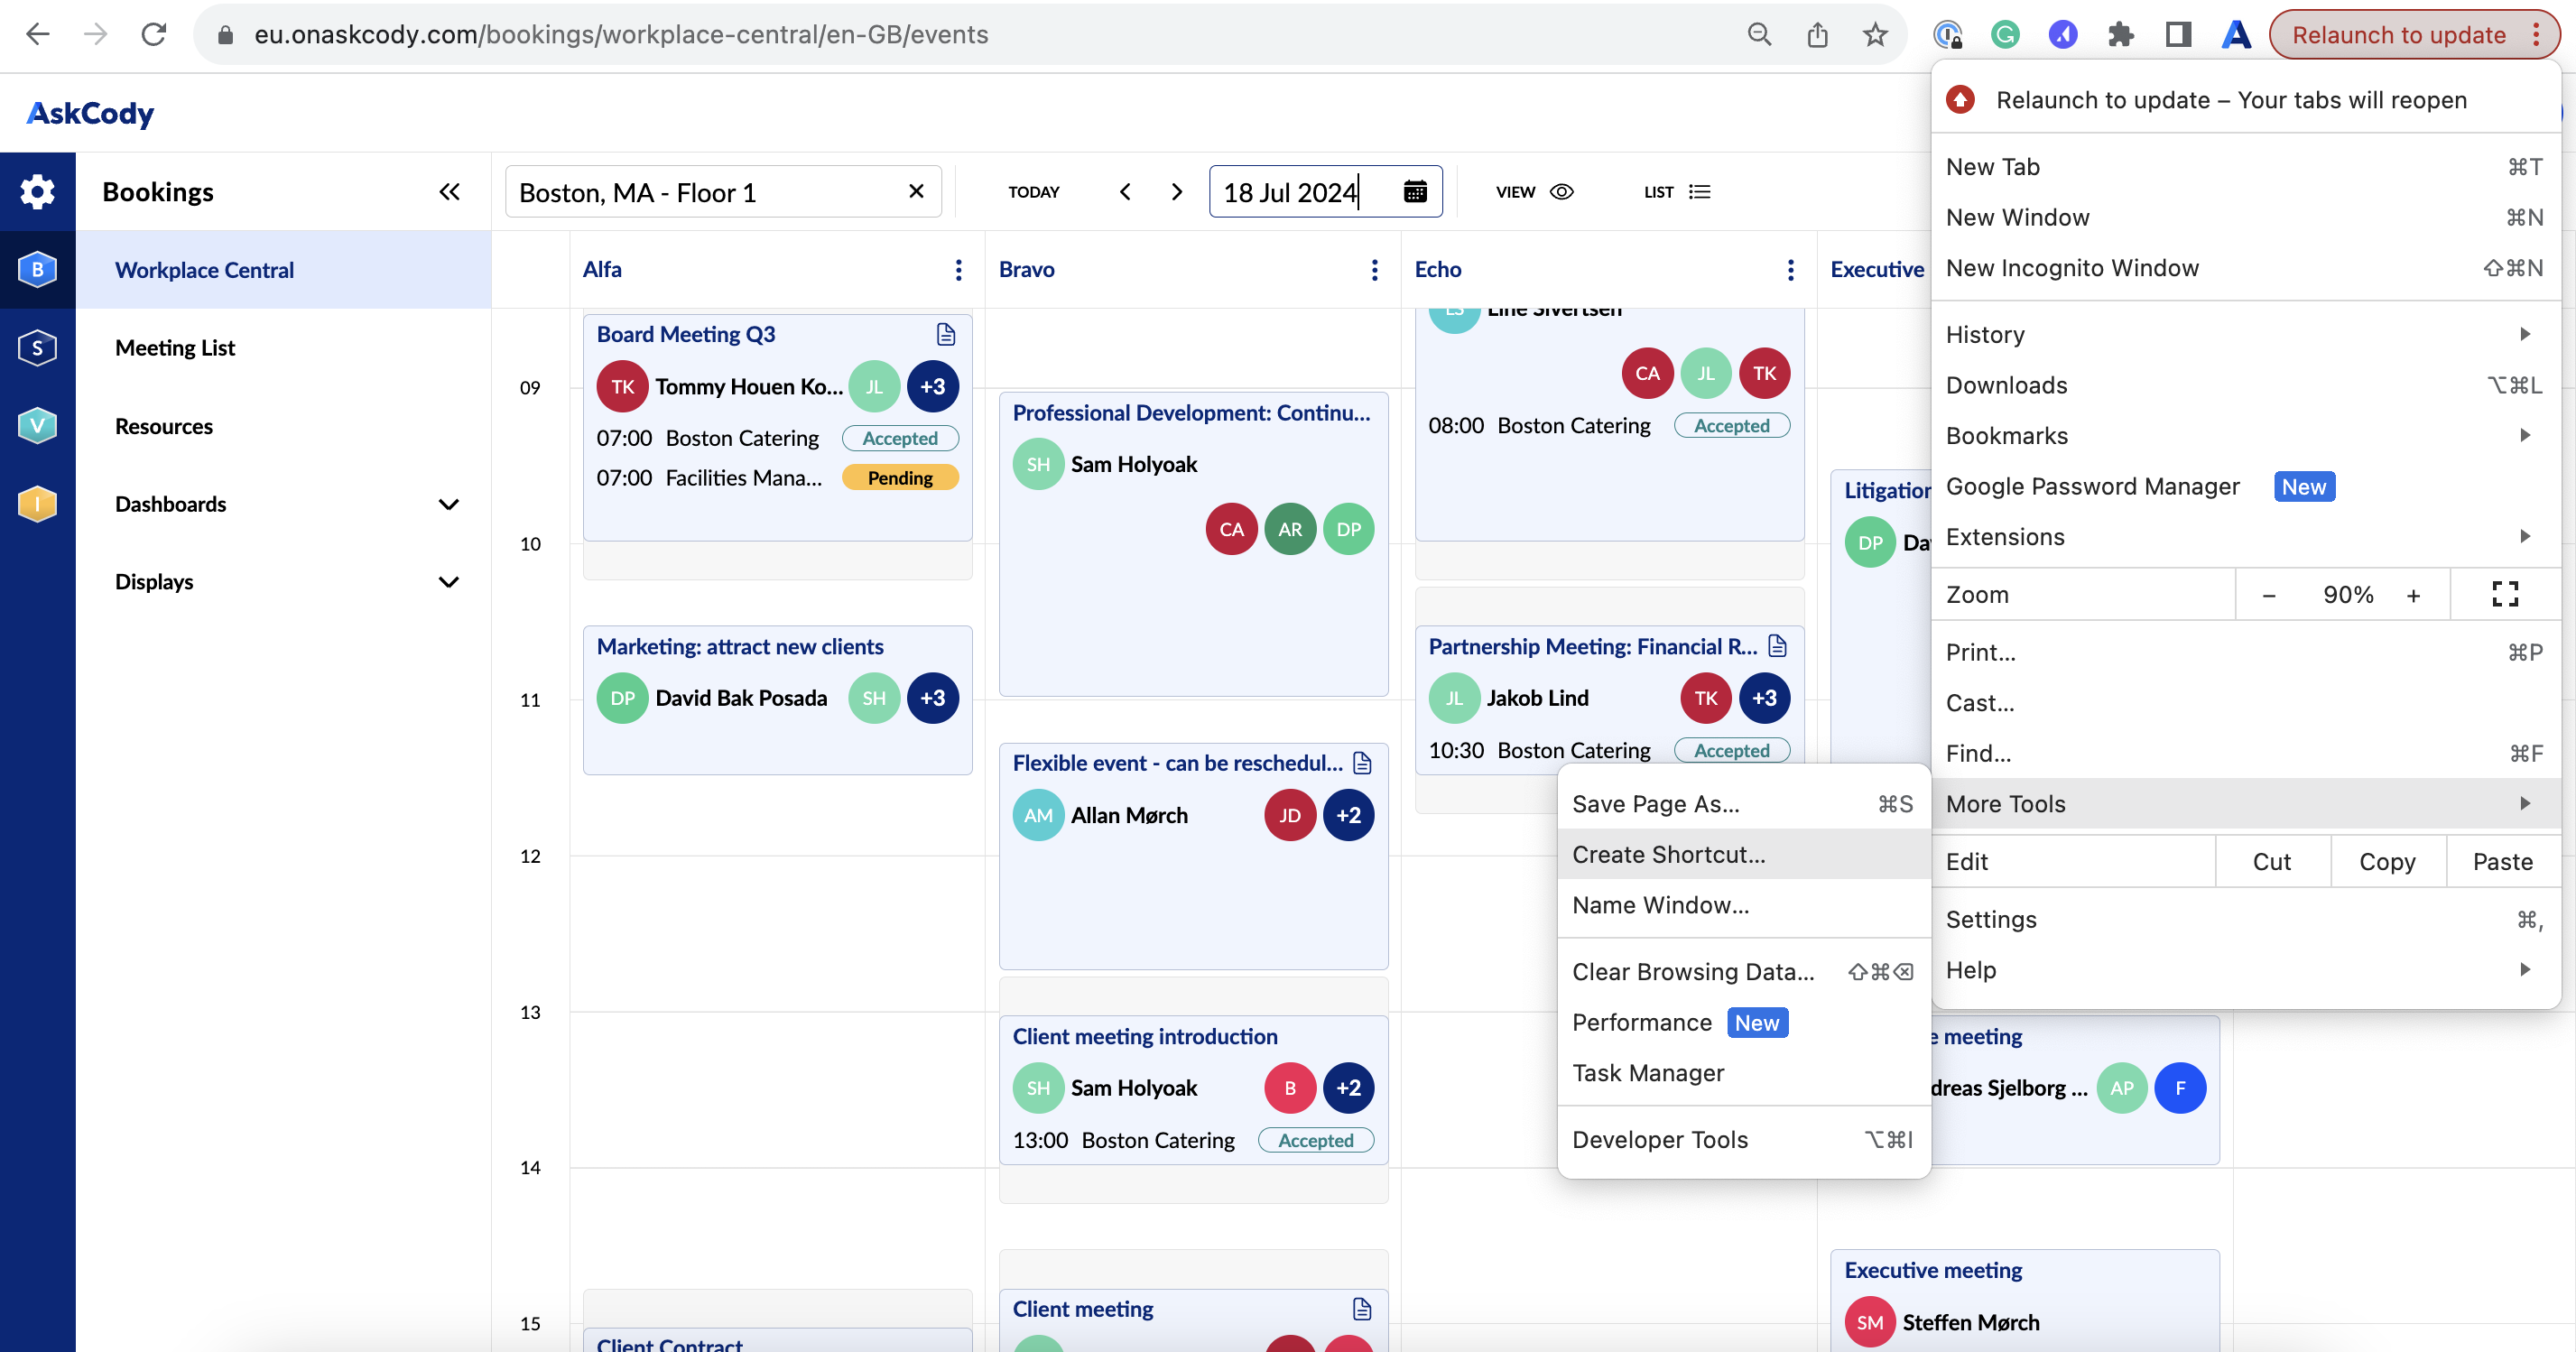The height and width of the screenshot is (1352, 2576).
Task: Share this page from address bar
Action: 1817,34
